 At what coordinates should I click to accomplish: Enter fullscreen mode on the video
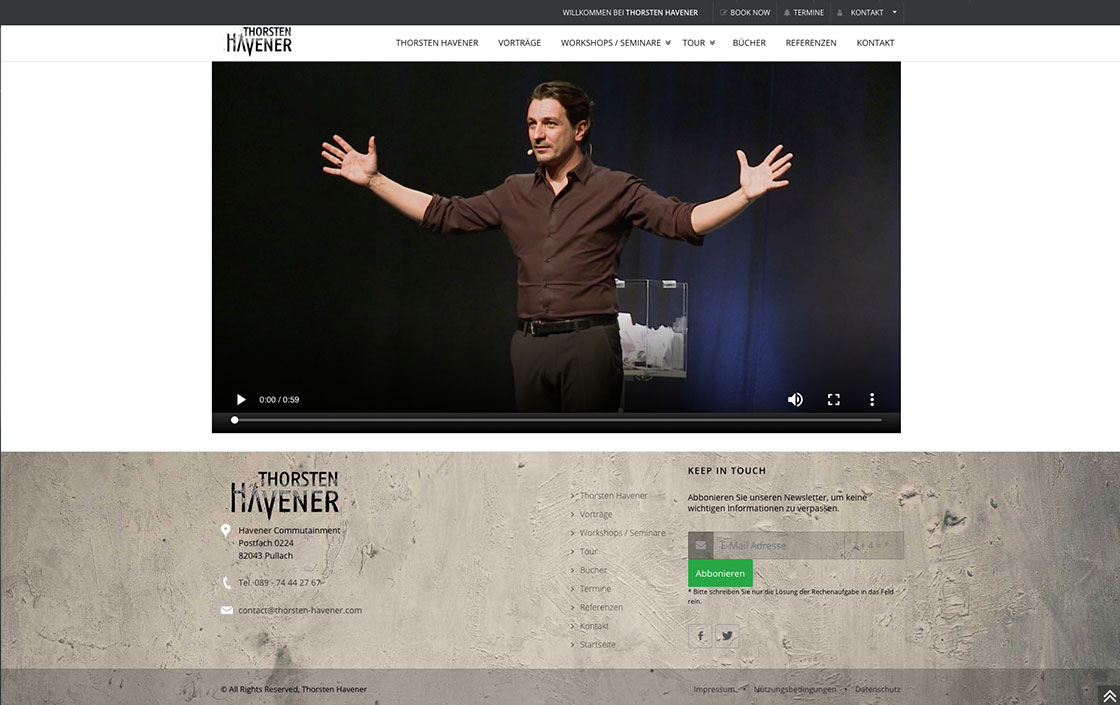pyautogui.click(x=834, y=399)
